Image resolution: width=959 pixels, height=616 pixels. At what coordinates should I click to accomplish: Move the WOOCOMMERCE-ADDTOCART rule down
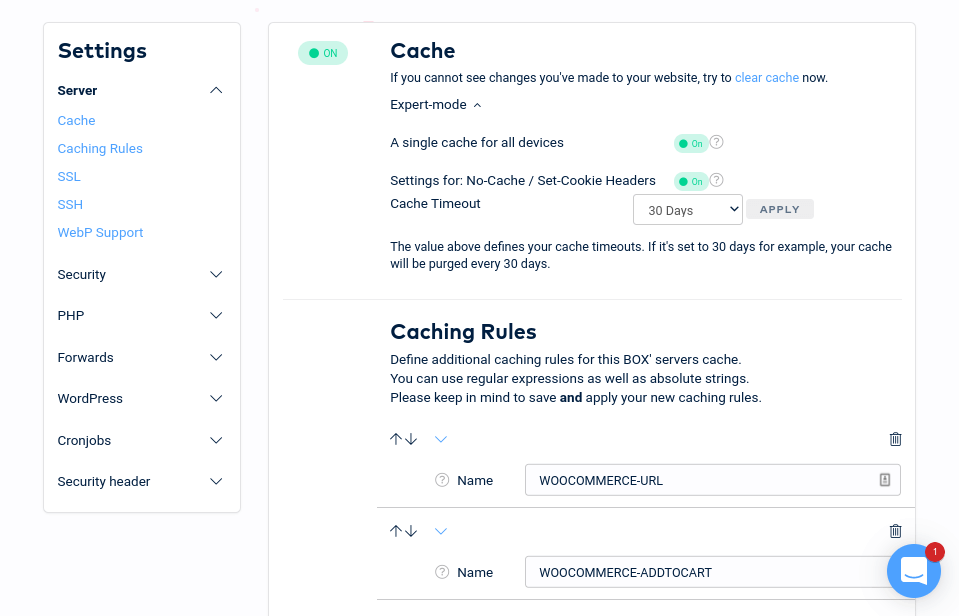tap(412, 531)
